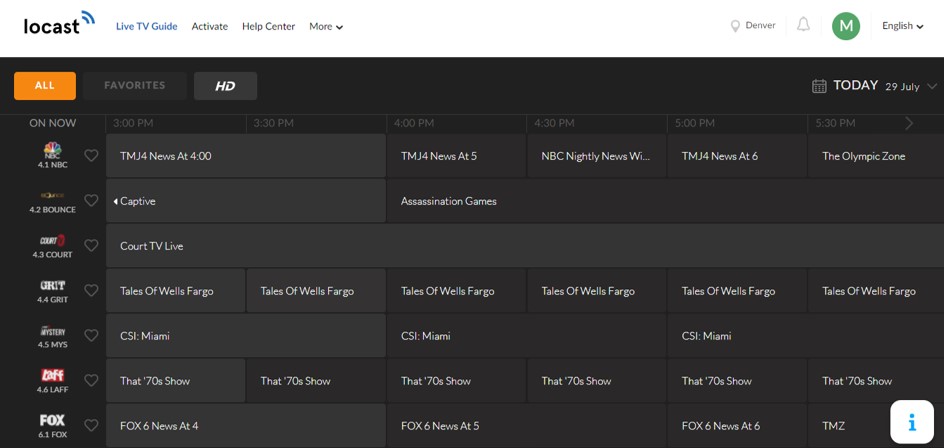Open the Help Center link
The width and height of the screenshot is (944, 448).
coord(268,27)
